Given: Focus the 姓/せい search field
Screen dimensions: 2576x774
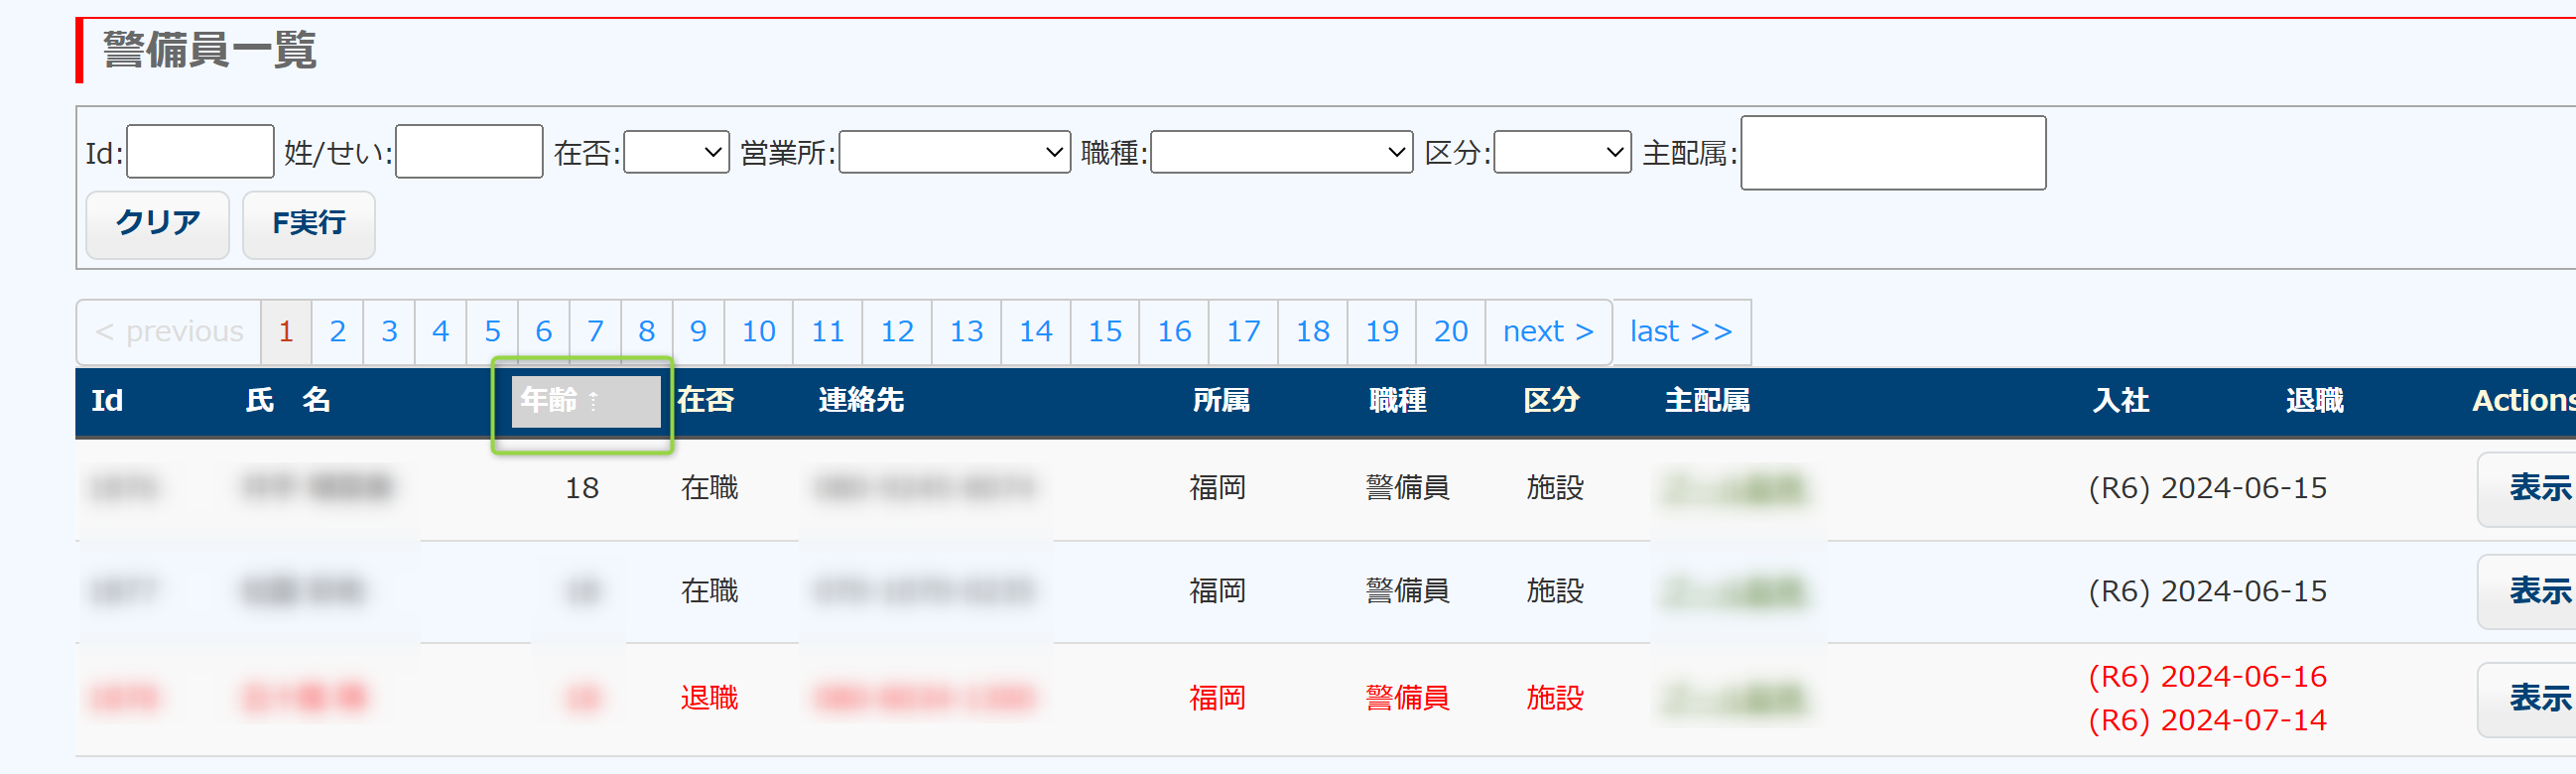Looking at the screenshot, I should pyautogui.click(x=468, y=152).
